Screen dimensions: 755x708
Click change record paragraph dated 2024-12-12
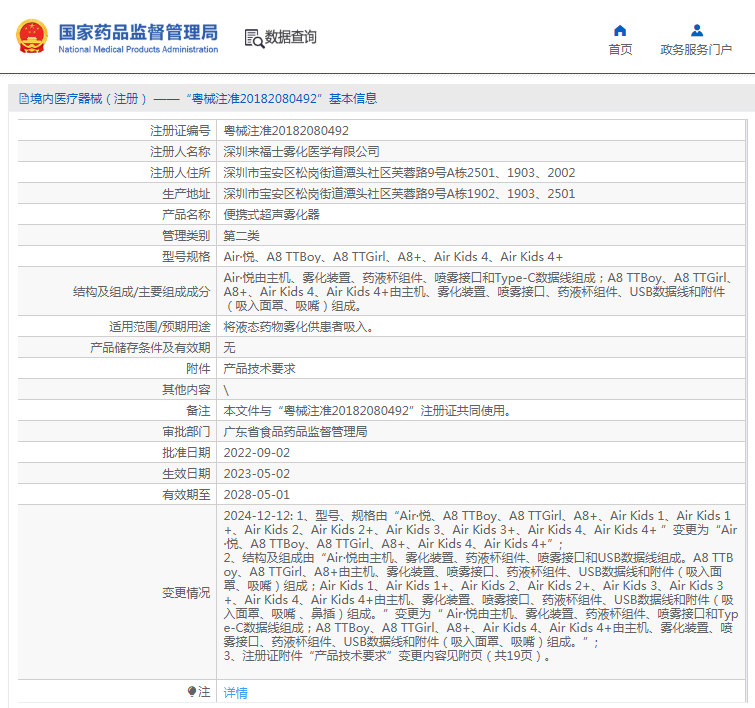tap(481, 586)
